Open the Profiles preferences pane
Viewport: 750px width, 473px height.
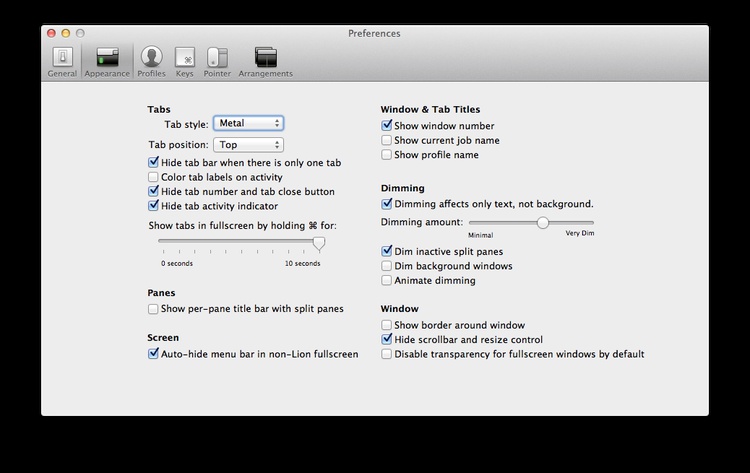point(151,58)
